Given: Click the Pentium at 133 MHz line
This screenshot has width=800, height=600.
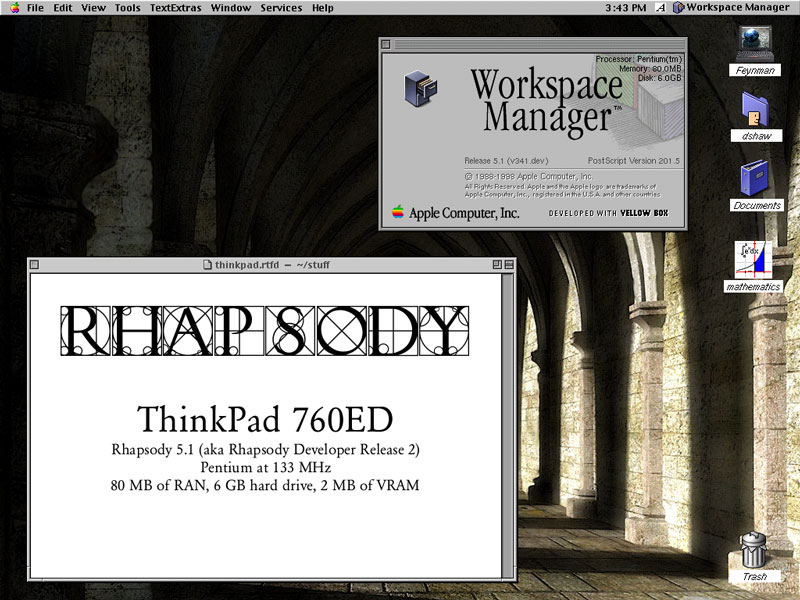Looking at the screenshot, I should [265, 467].
